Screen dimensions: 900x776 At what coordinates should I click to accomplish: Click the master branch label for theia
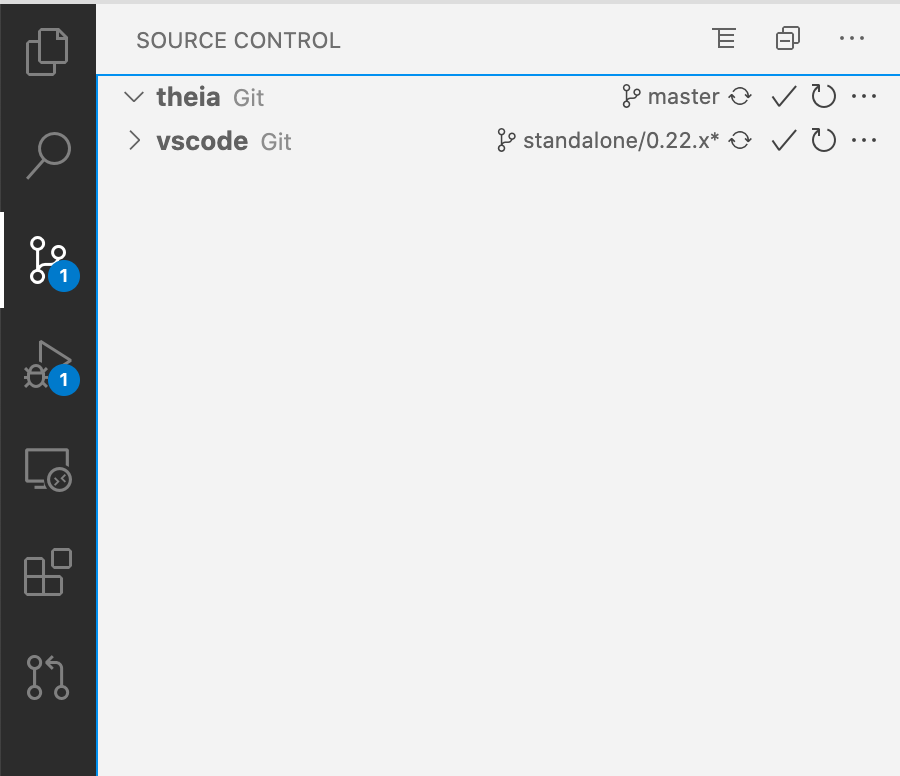[x=683, y=96]
